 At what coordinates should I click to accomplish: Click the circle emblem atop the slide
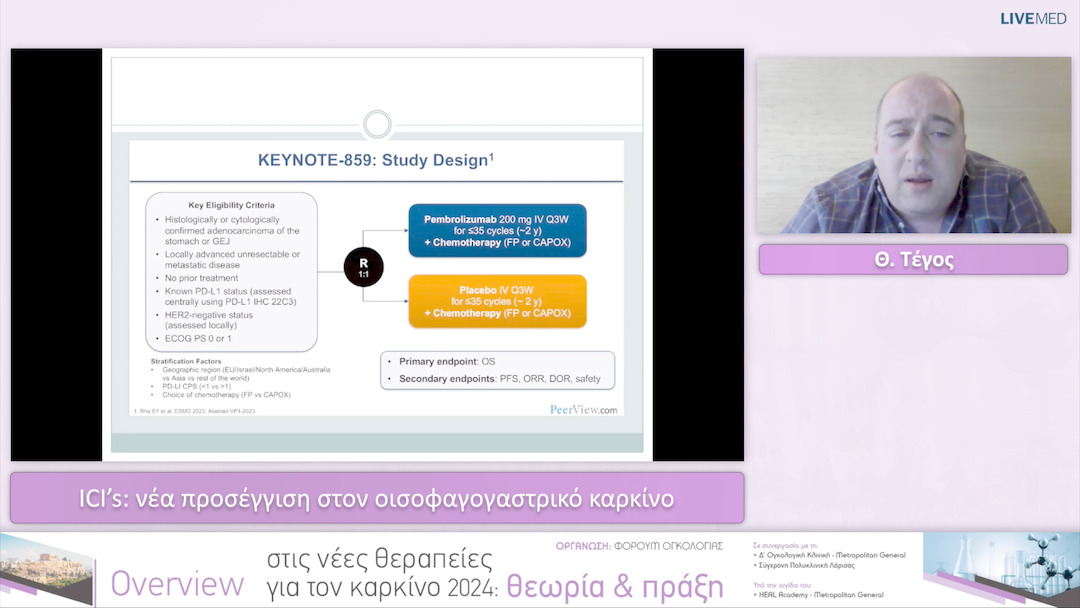[x=377, y=125]
